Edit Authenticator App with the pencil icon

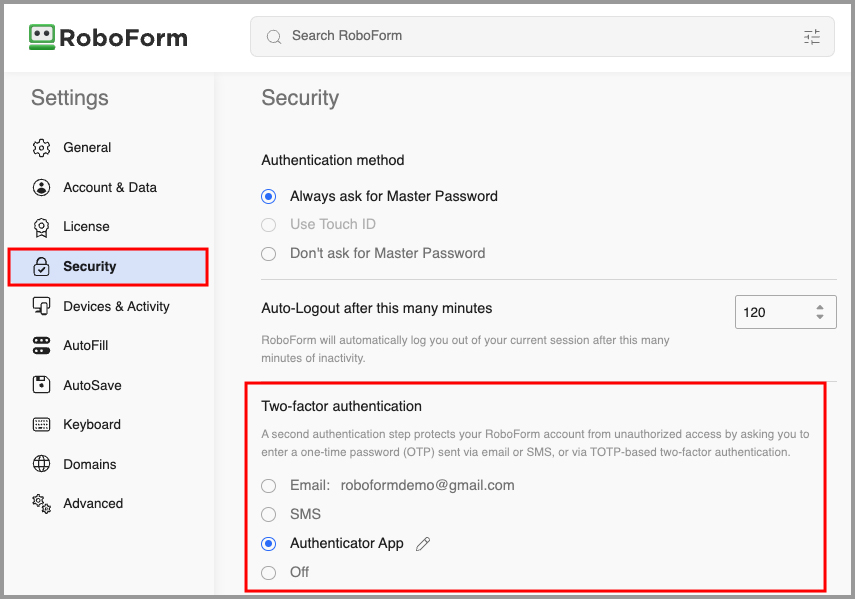pyautogui.click(x=422, y=543)
